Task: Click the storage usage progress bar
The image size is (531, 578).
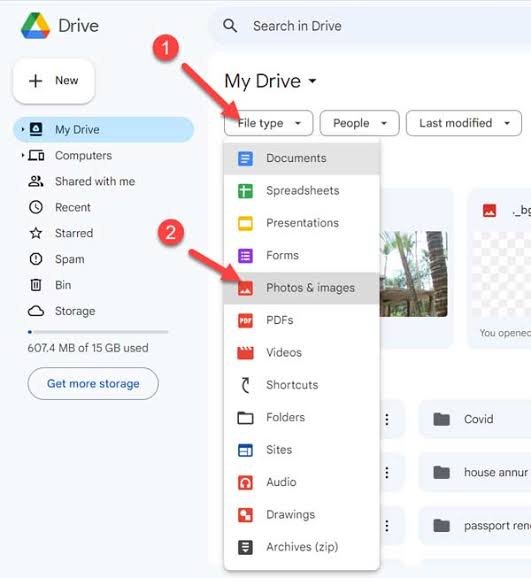Action: point(98,332)
